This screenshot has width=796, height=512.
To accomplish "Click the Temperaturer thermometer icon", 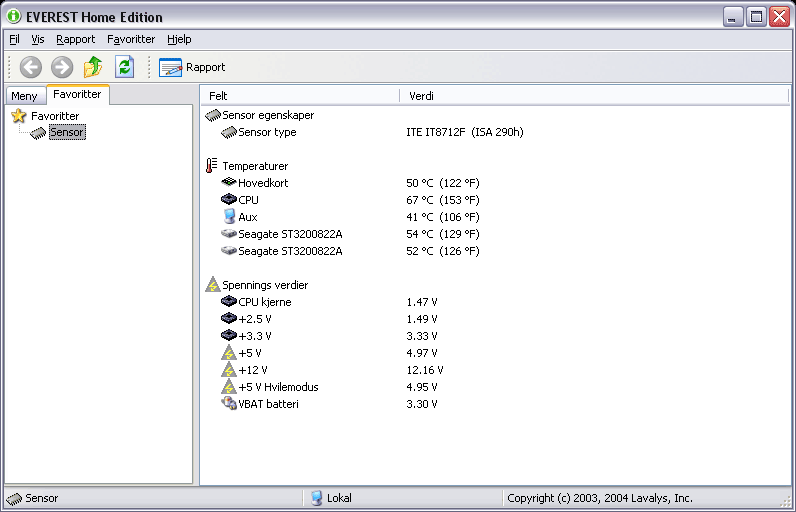I will [212, 166].
